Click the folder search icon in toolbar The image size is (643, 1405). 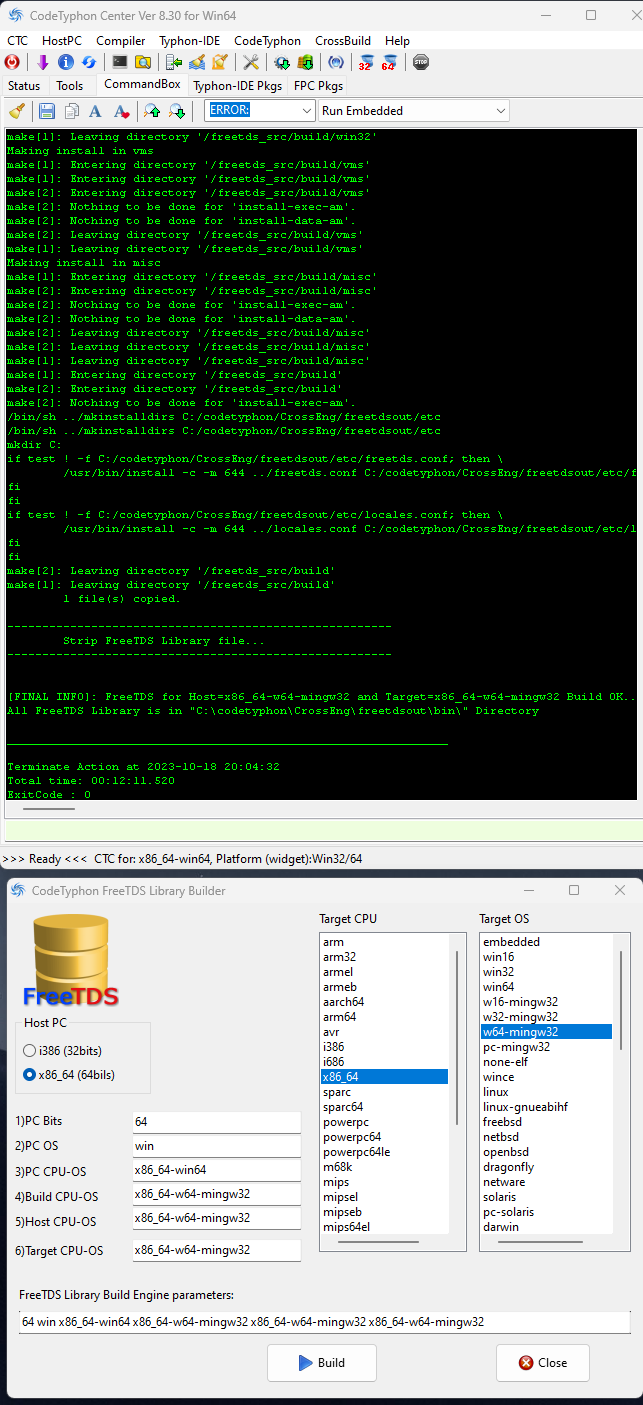tap(143, 62)
